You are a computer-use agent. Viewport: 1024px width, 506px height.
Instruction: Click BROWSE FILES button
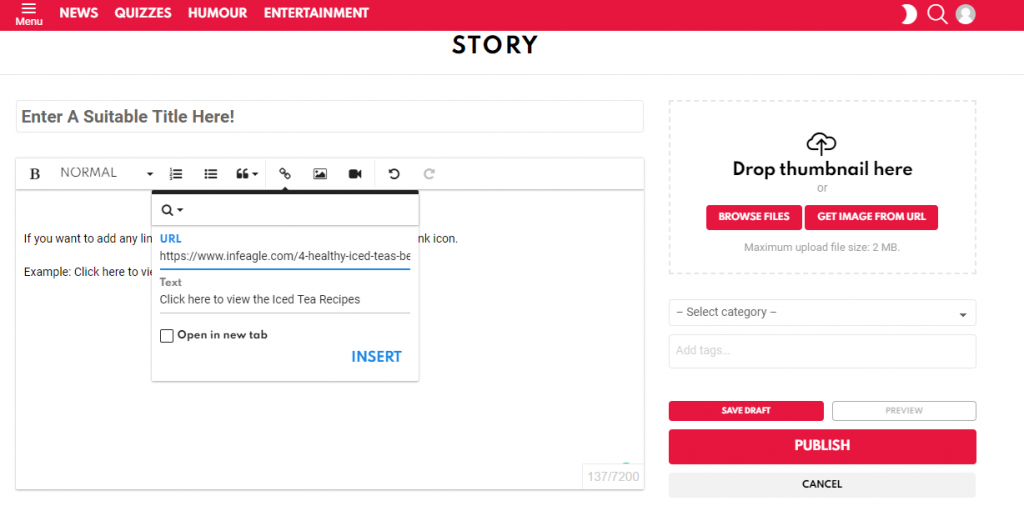click(x=754, y=217)
